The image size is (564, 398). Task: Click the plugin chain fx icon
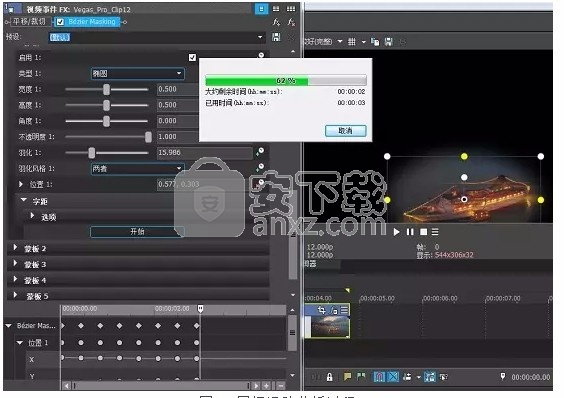pyautogui.click(x=276, y=22)
